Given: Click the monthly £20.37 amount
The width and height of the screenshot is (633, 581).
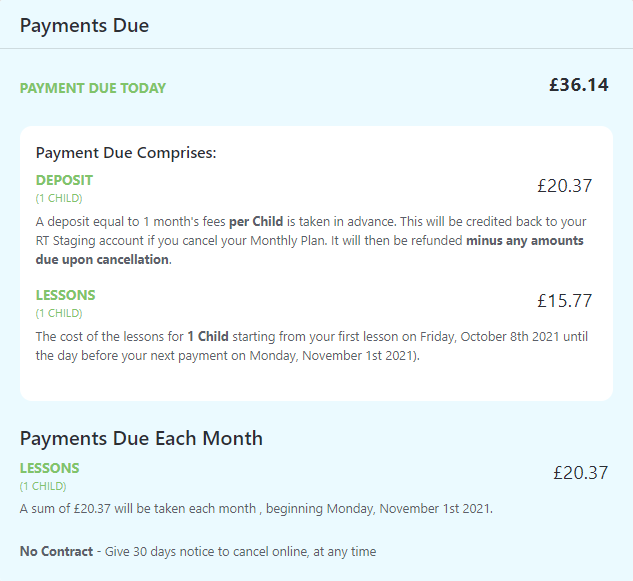Looking at the screenshot, I should point(581,473).
